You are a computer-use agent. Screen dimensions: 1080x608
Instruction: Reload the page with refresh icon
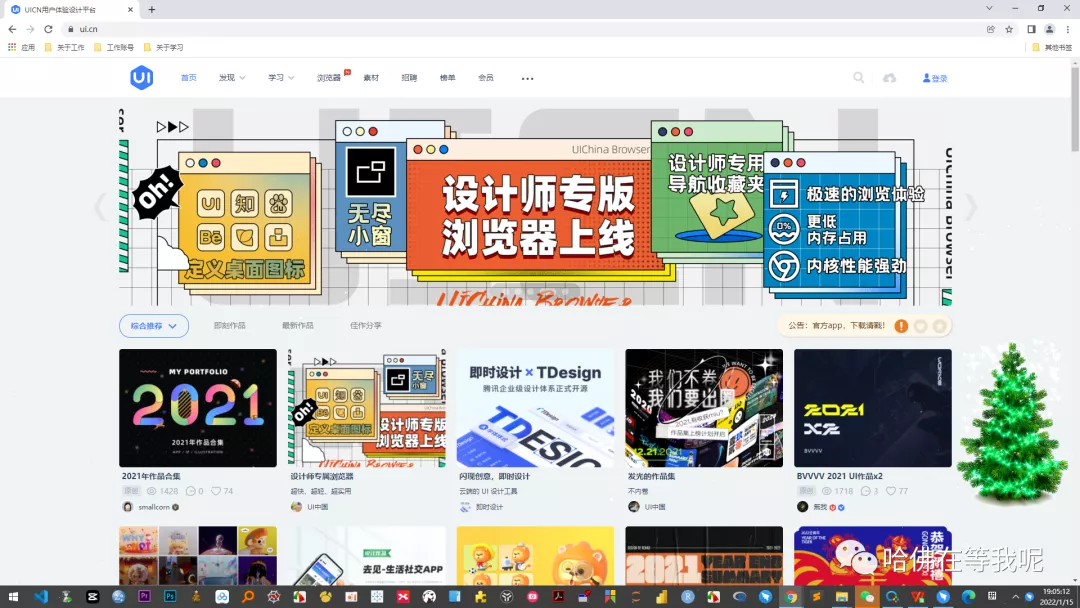click(48, 29)
